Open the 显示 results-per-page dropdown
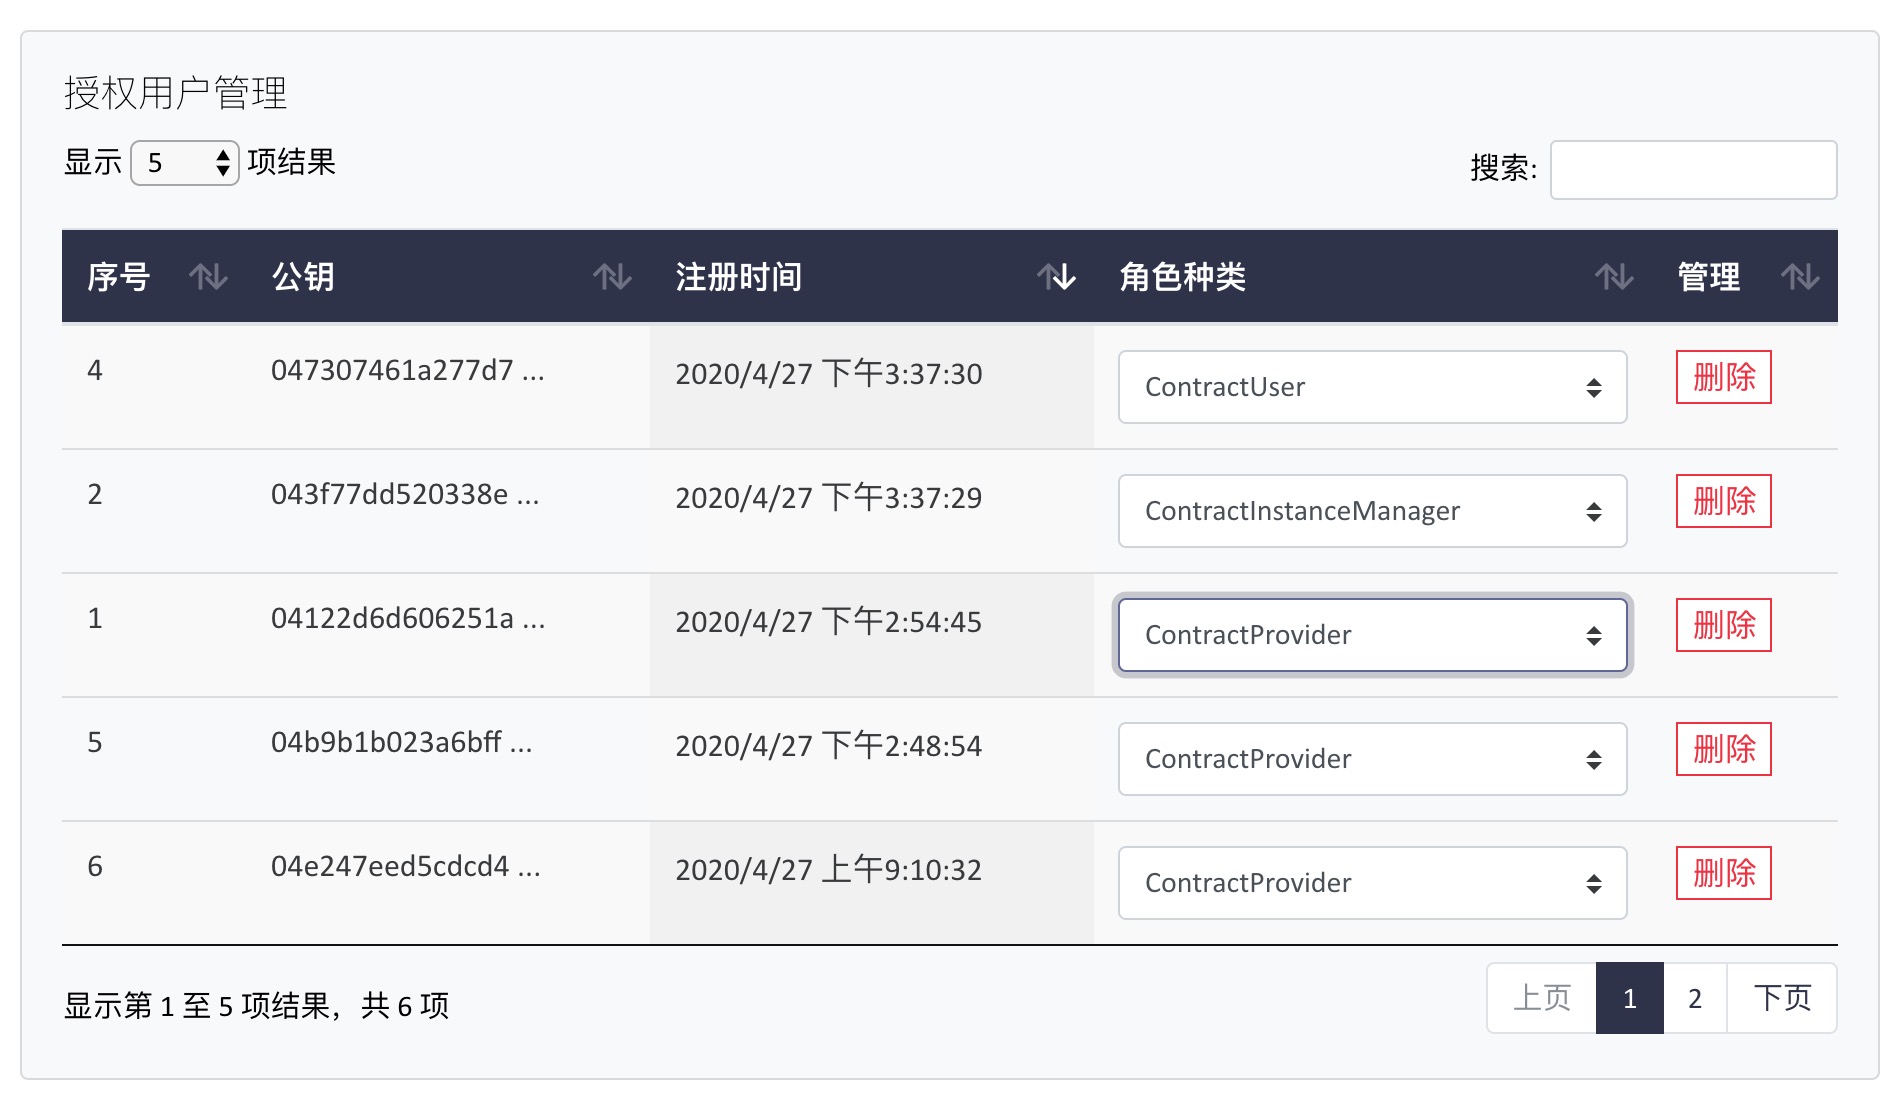The height and width of the screenshot is (1102, 1902). tap(185, 163)
